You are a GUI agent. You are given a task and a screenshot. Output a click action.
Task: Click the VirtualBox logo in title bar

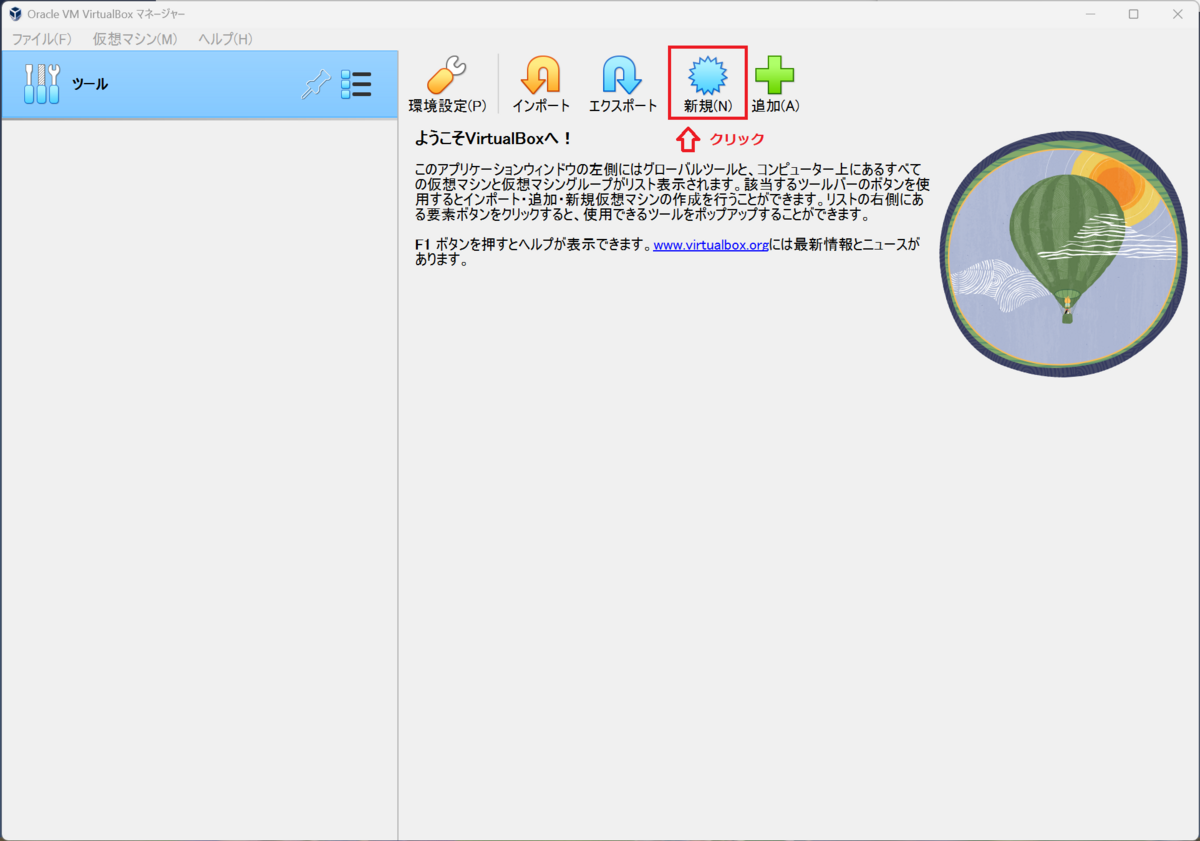tap(15, 14)
